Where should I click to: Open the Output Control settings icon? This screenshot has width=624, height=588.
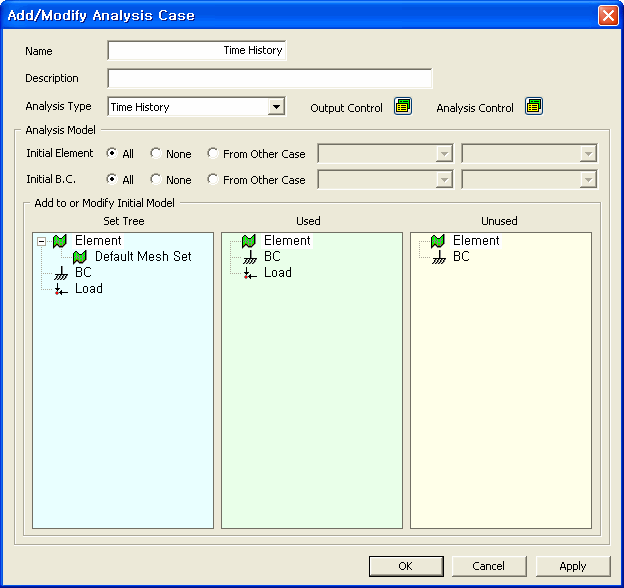tap(403, 107)
